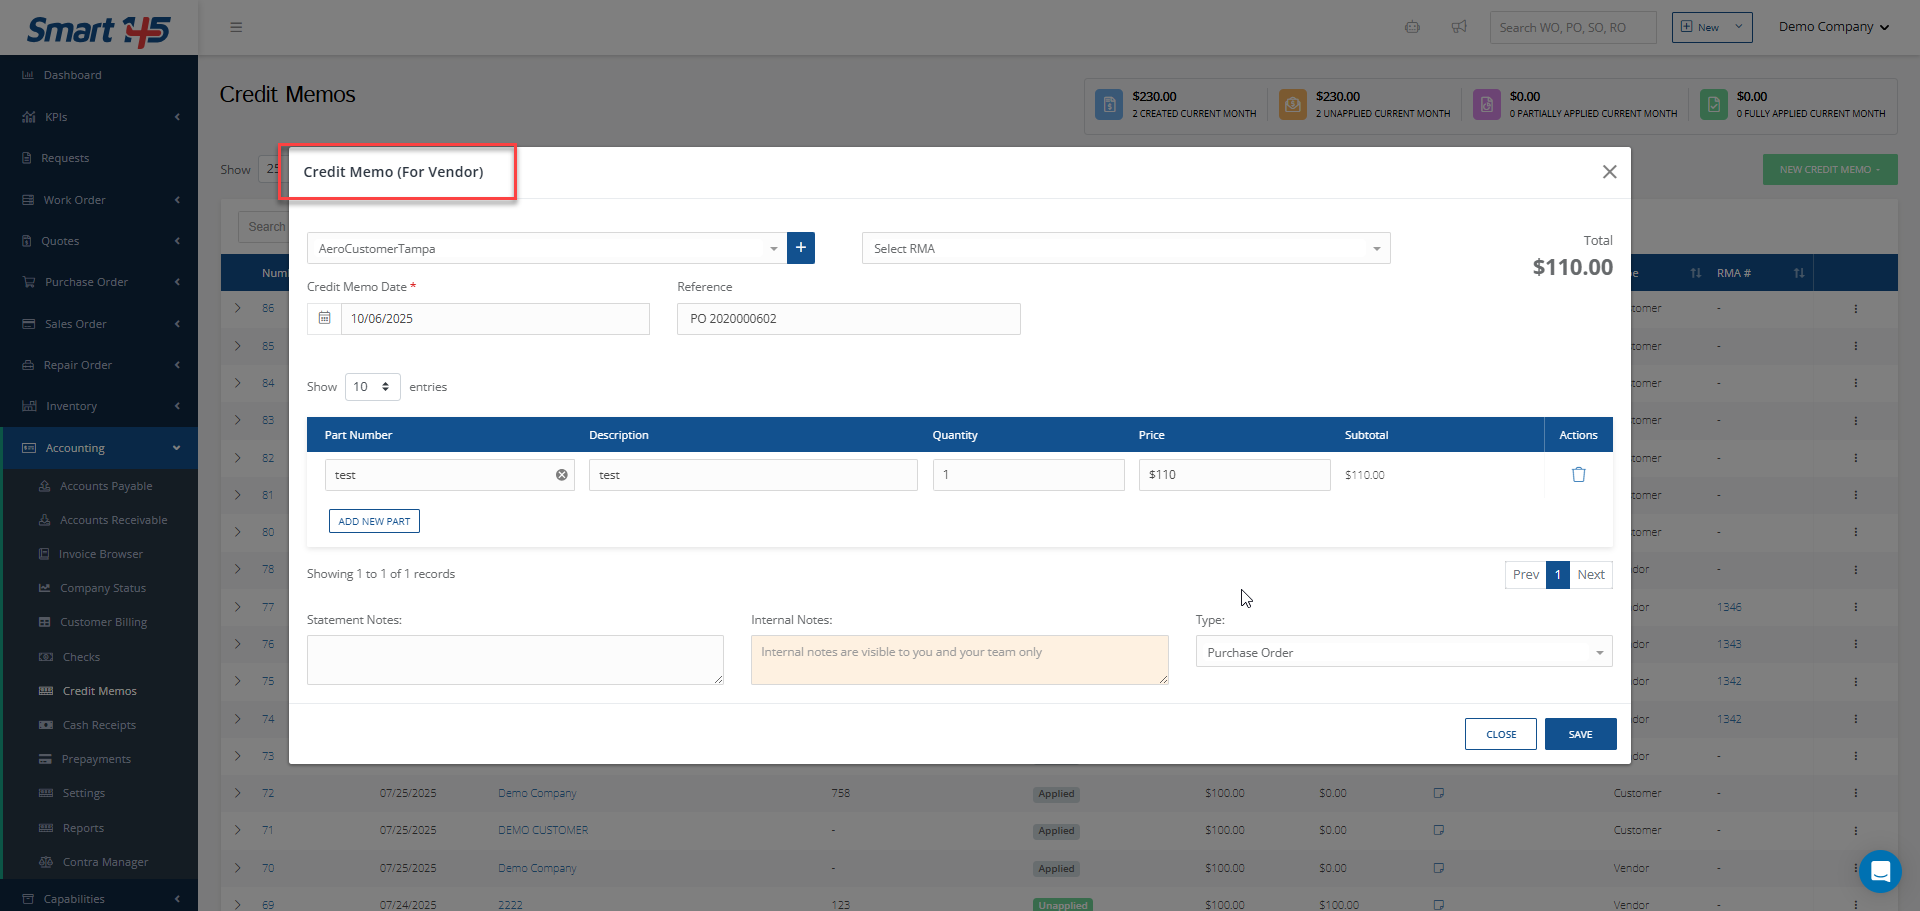The width and height of the screenshot is (1920, 911).
Task: Click the hamburger menu icon in header
Action: (x=236, y=27)
